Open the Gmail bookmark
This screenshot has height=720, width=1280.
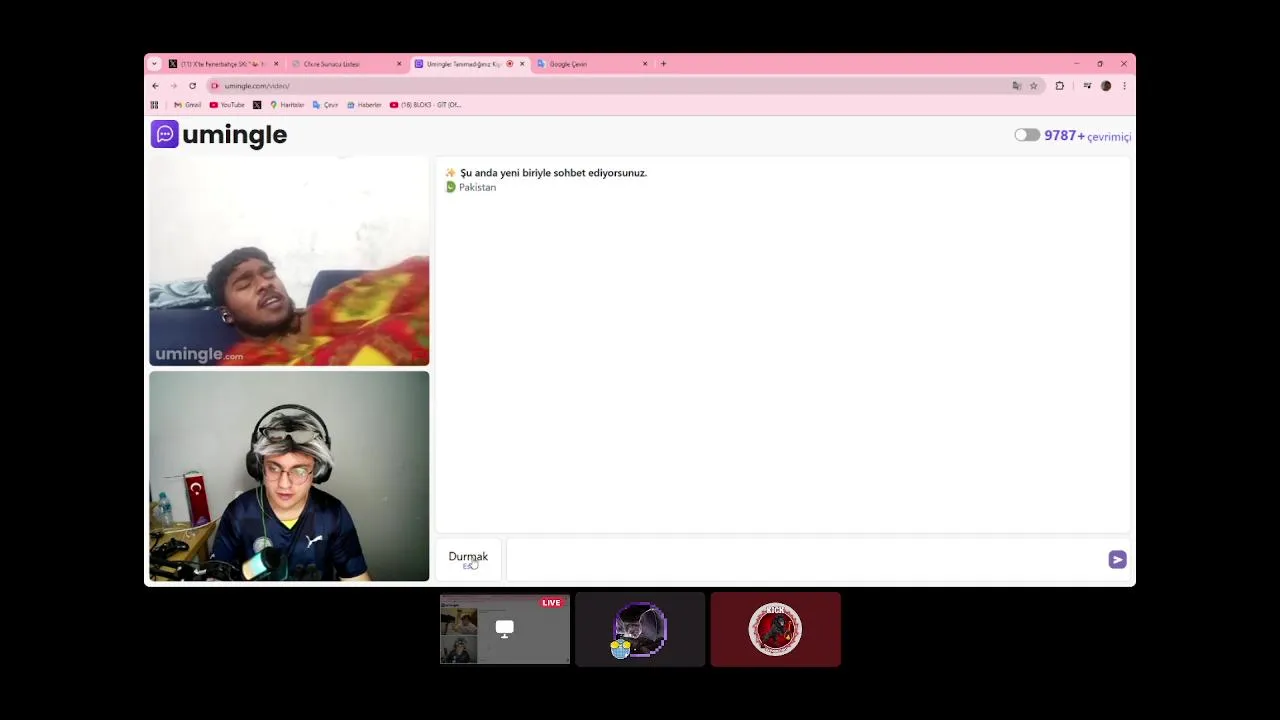[x=187, y=105]
